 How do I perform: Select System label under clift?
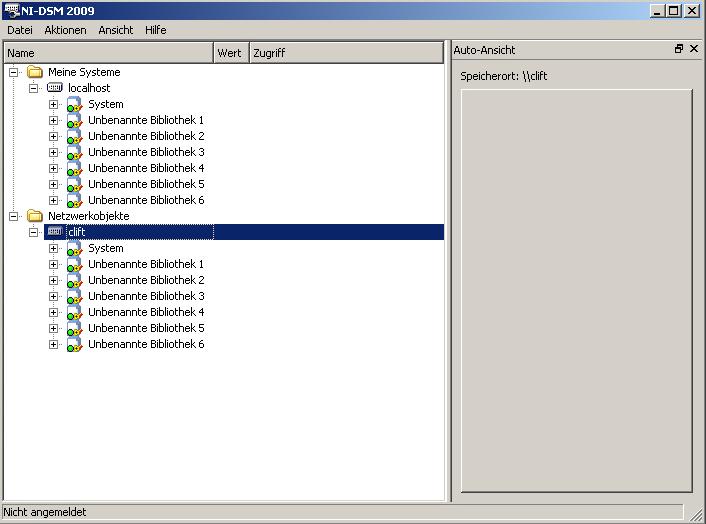(106, 248)
